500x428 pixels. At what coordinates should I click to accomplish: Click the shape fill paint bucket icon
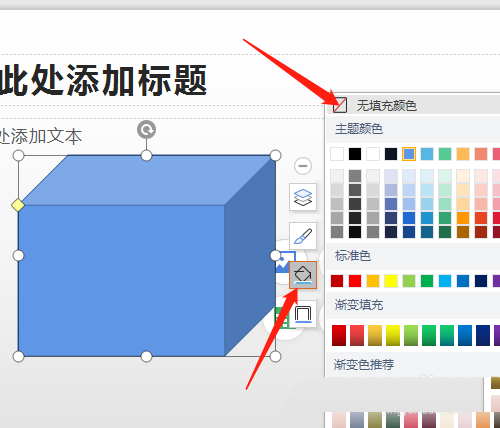click(x=303, y=275)
